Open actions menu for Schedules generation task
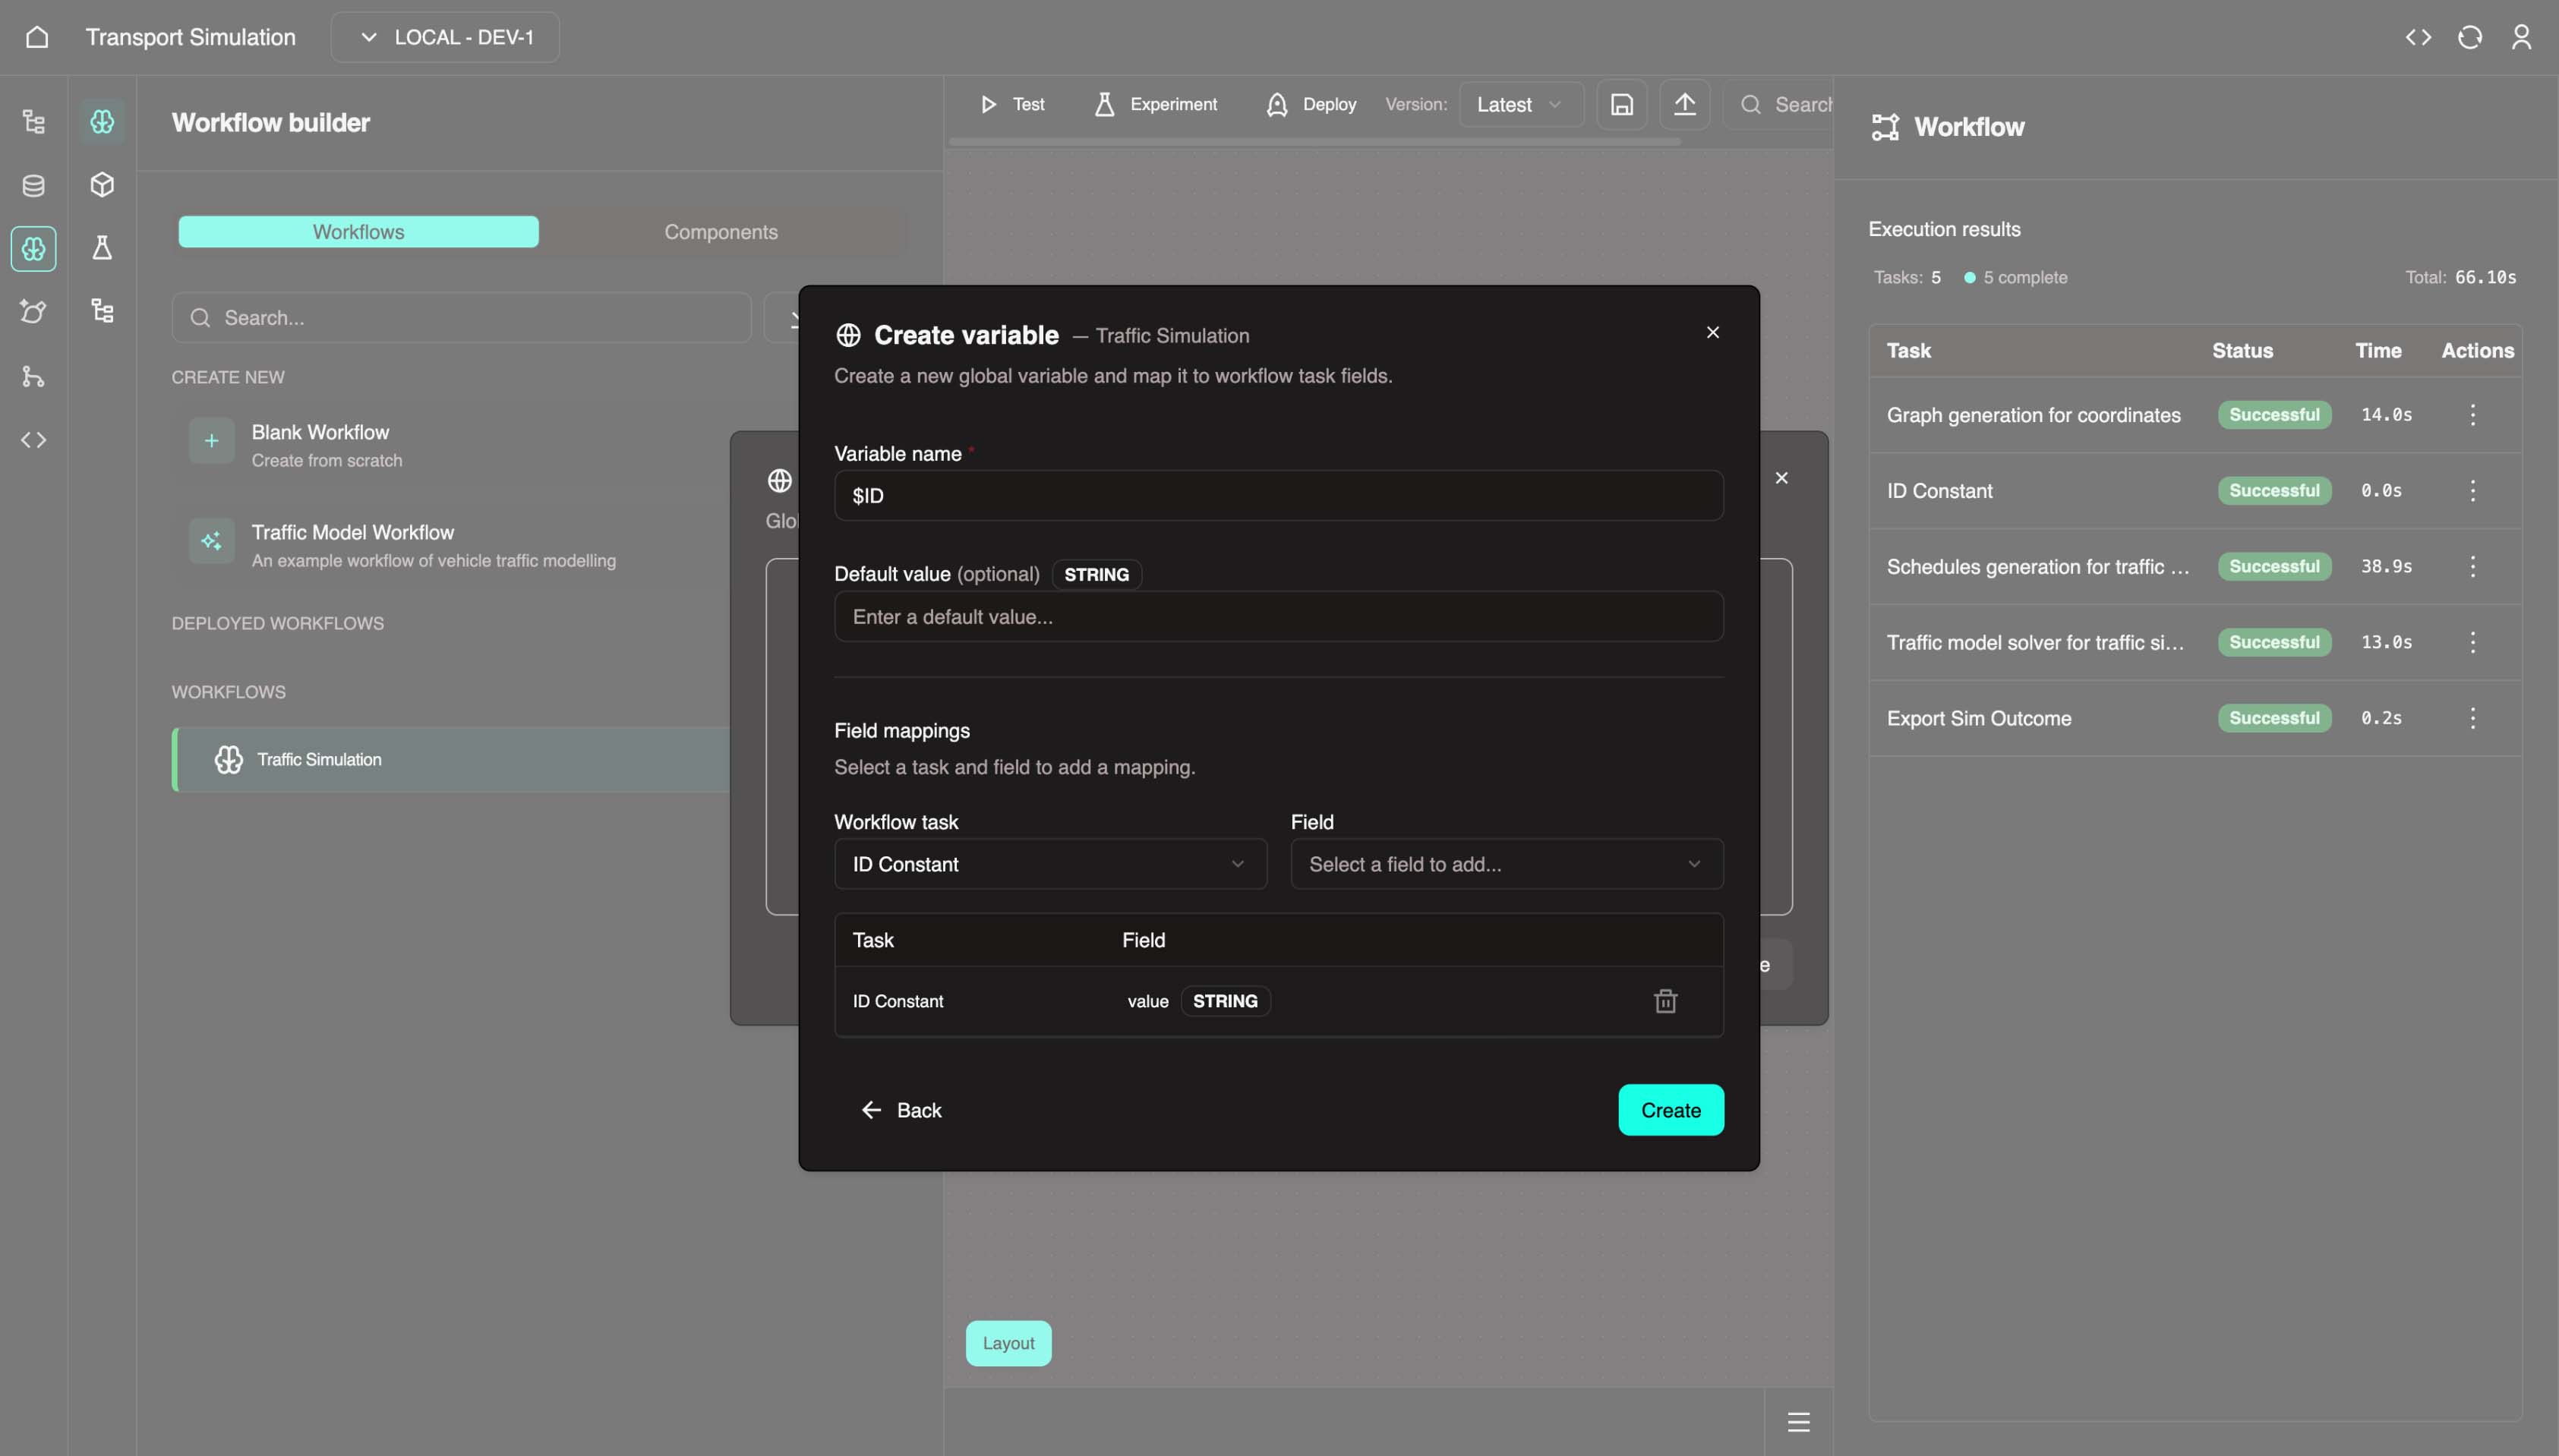Screen dimensions: 2559x1456 click(2473, 567)
